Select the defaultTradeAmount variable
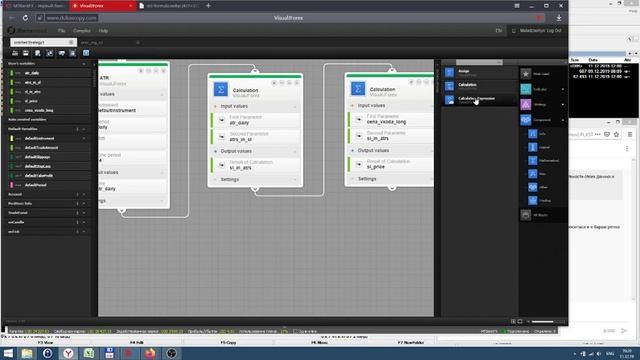 [41, 148]
